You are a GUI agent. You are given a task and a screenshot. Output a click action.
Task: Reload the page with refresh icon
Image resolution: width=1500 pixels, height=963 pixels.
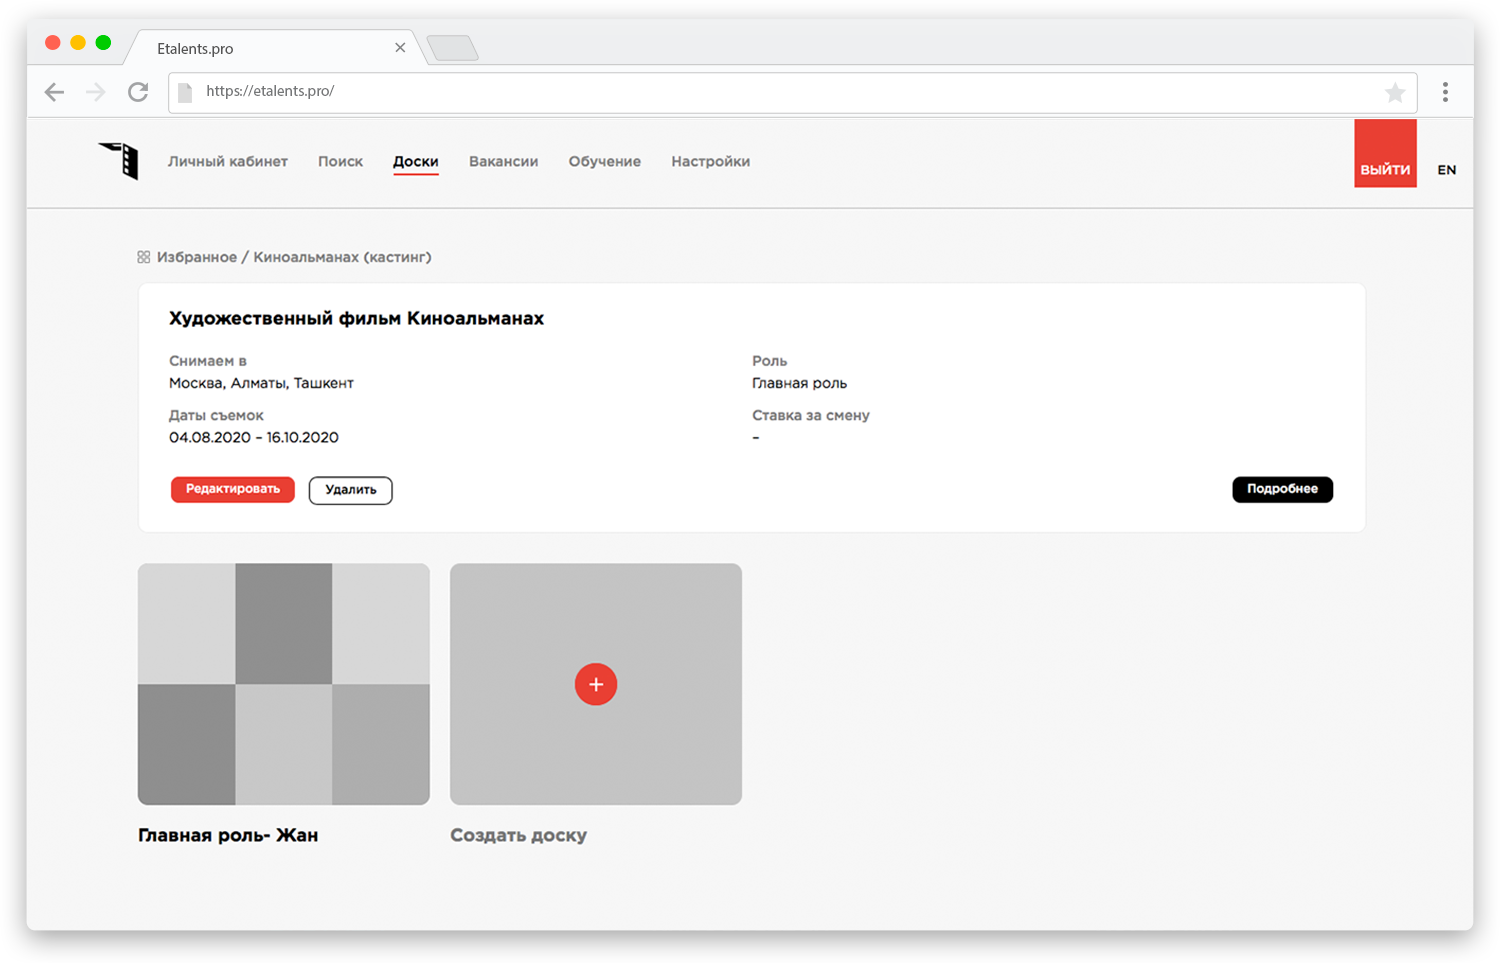tap(138, 92)
